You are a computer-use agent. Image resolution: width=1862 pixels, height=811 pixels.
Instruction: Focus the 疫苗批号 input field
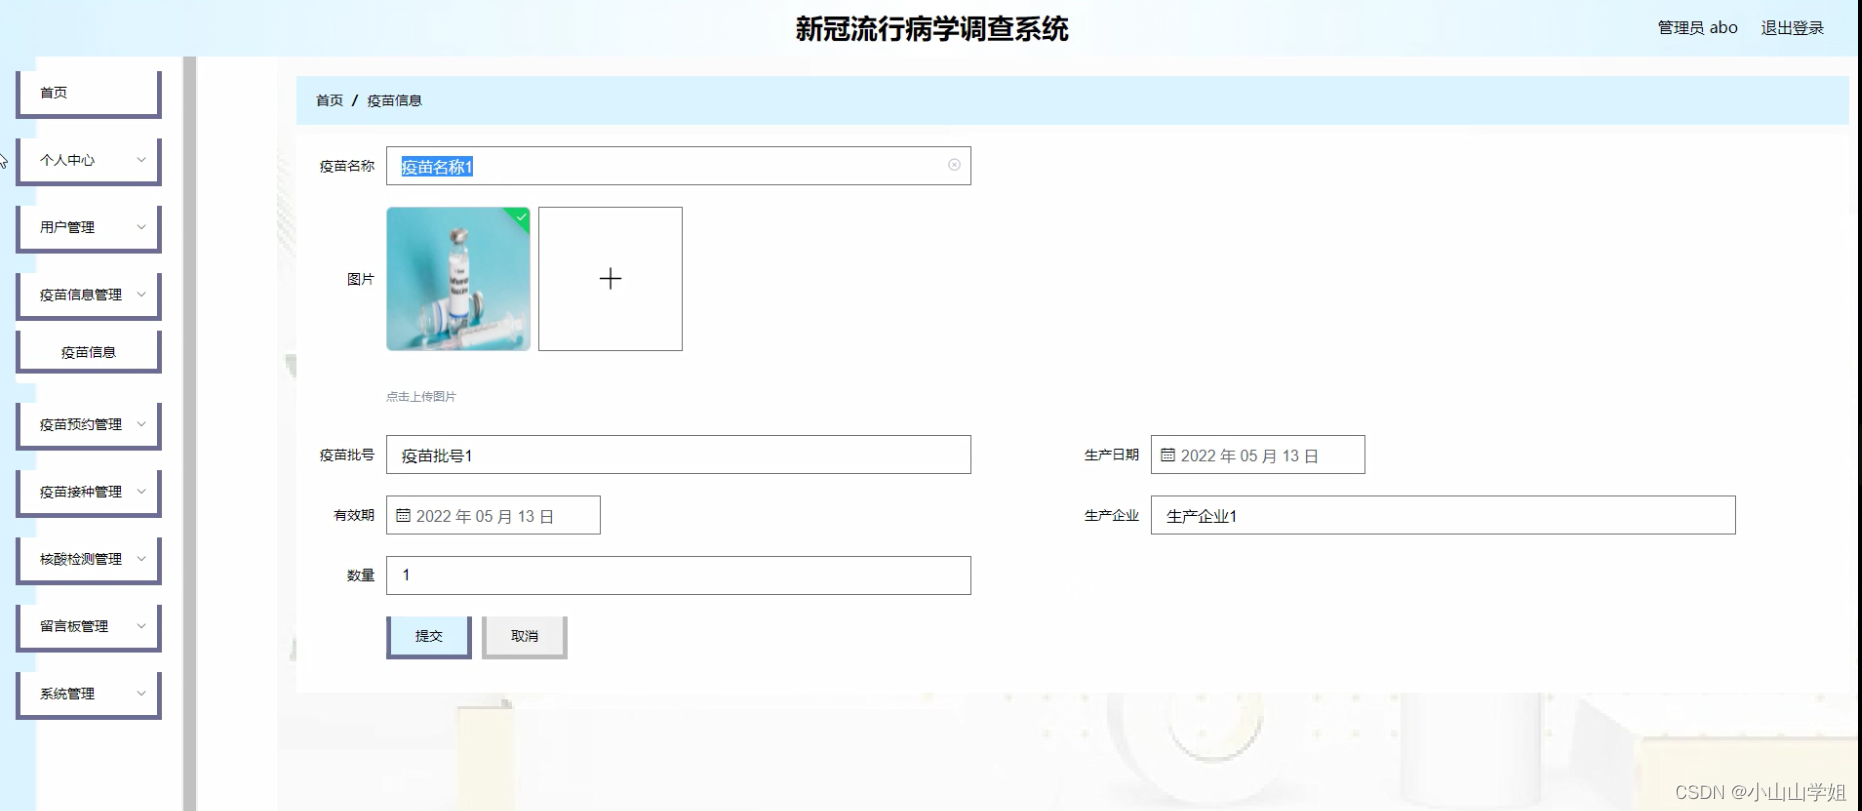(x=678, y=455)
